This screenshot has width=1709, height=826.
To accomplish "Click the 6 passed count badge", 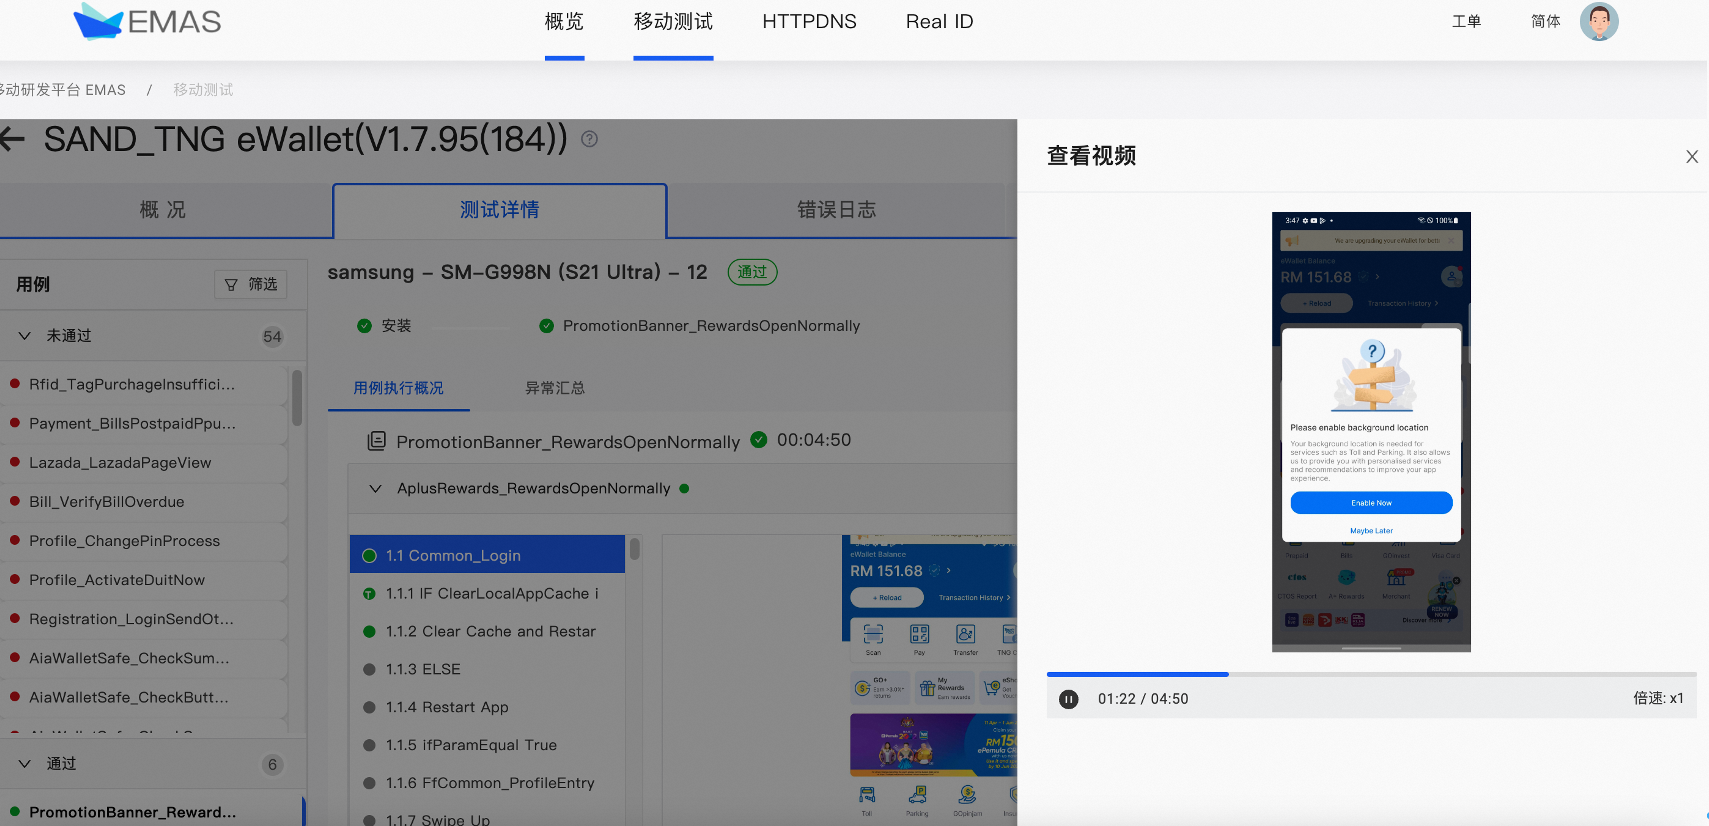I will (272, 765).
